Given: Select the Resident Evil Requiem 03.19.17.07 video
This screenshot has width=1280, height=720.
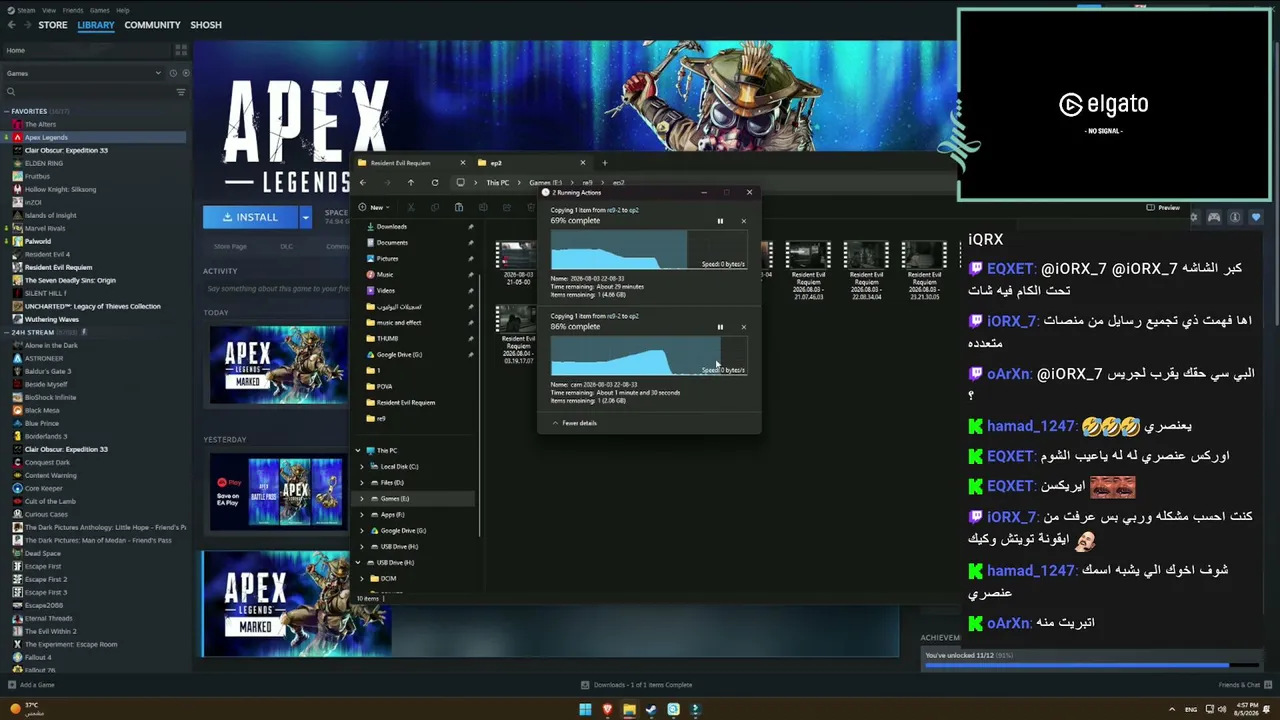Looking at the screenshot, I should [517, 334].
